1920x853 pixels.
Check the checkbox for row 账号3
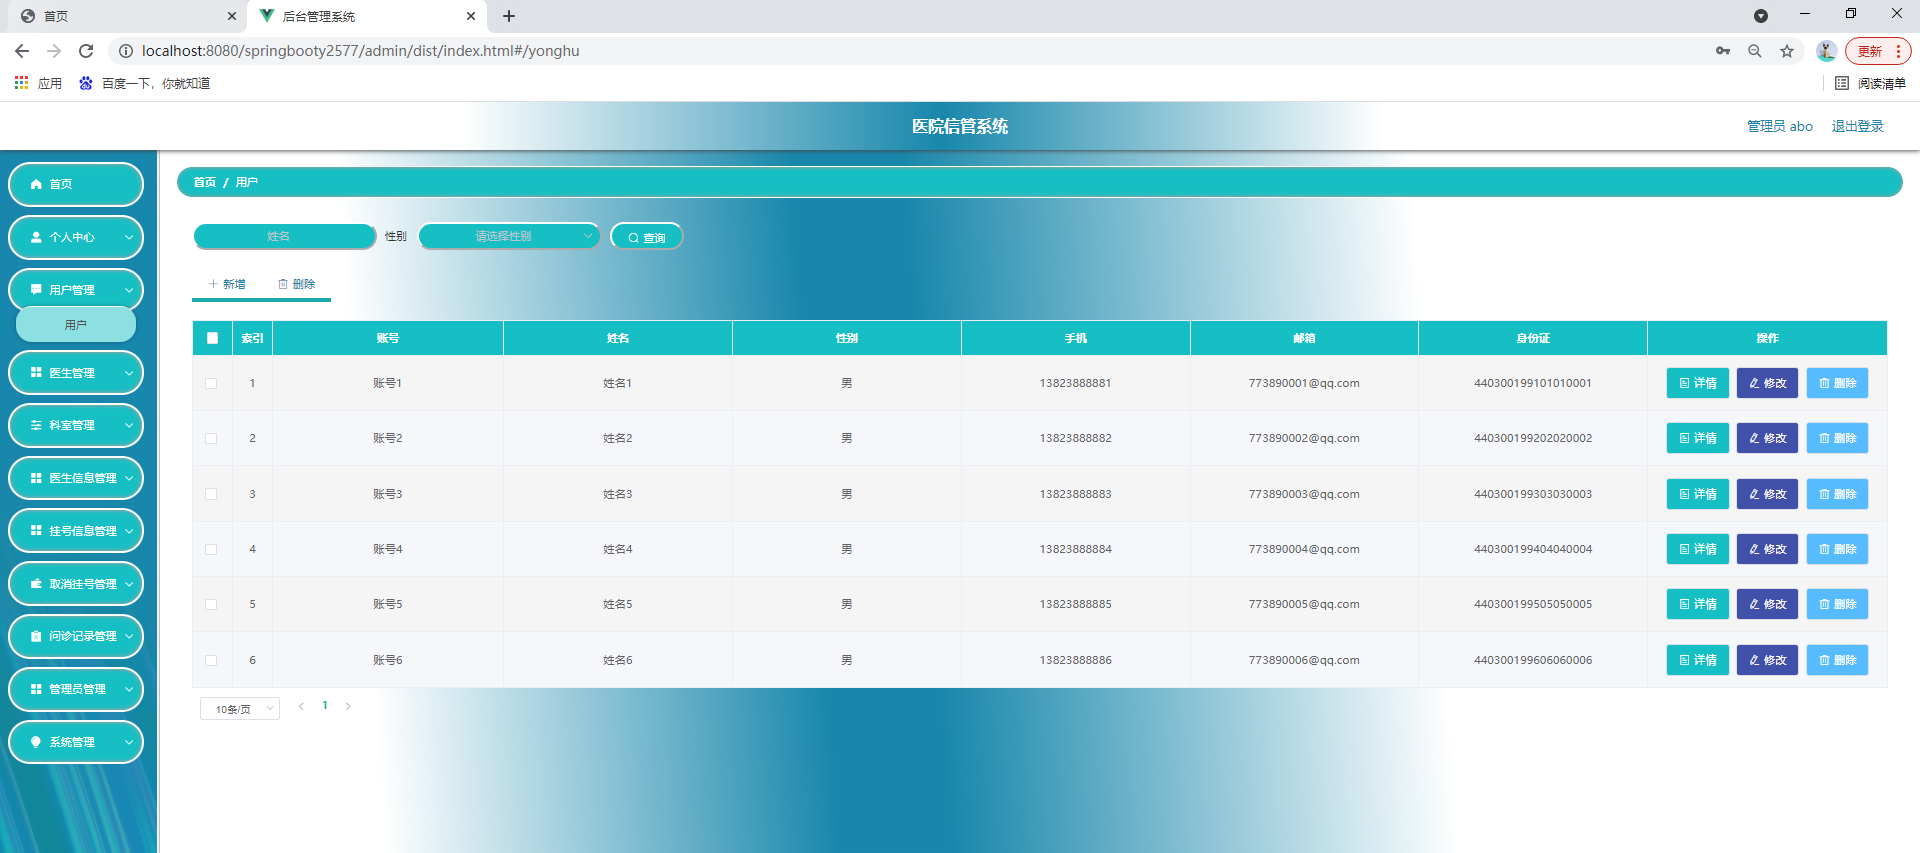pyautogui.click(x=211, y=494)
